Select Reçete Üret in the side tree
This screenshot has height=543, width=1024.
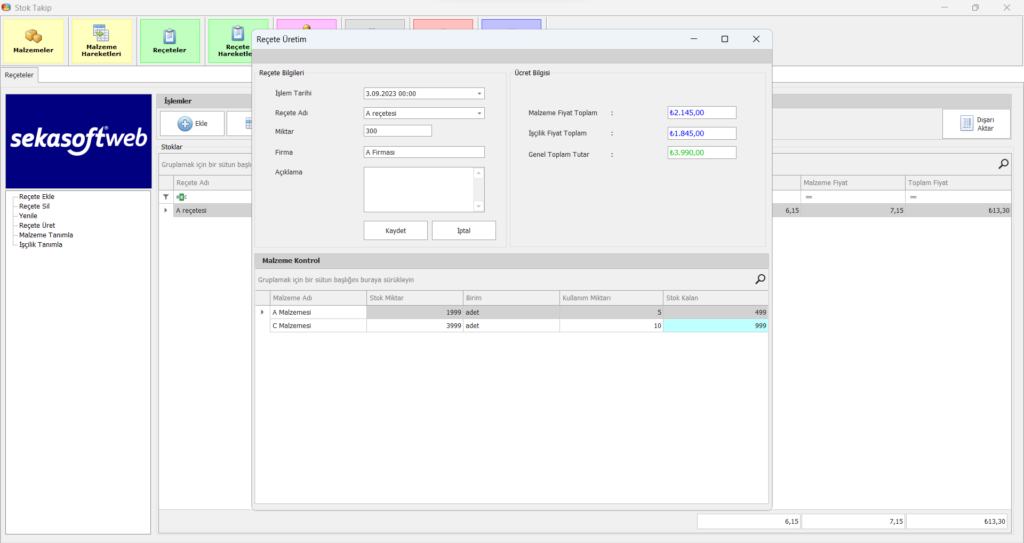(x=37, y=226)
